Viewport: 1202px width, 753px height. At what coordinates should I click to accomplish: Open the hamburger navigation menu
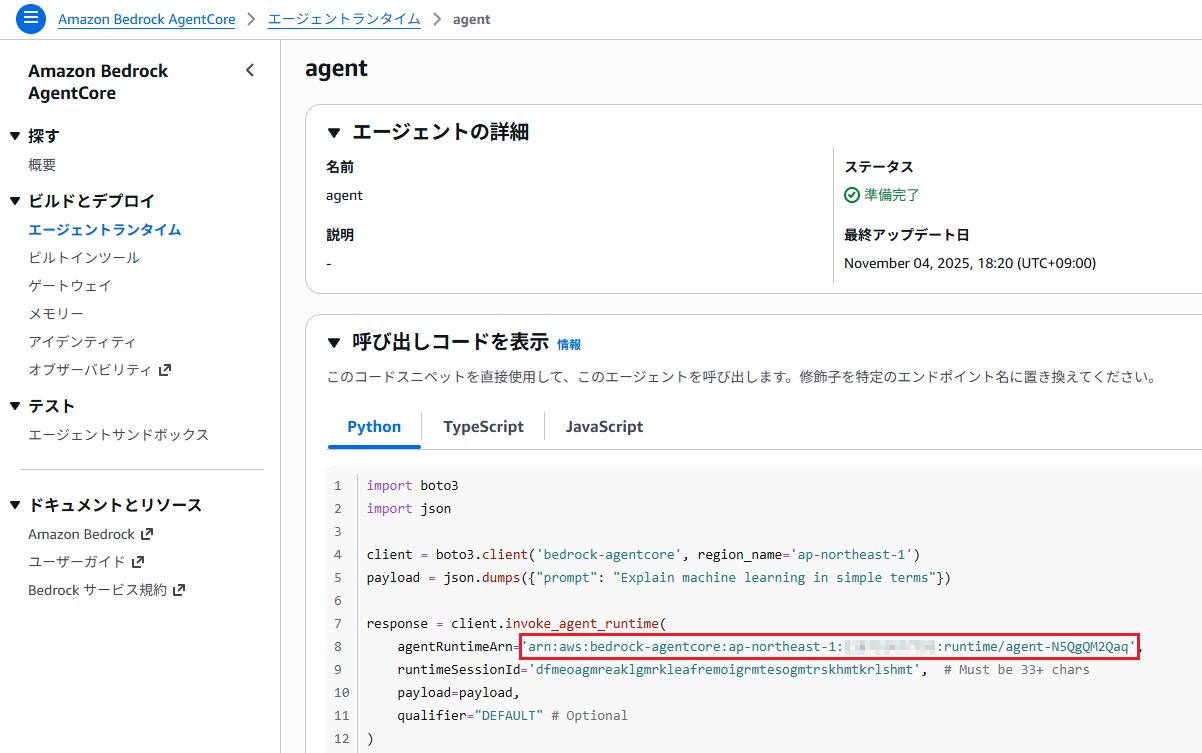pos(31,19)
